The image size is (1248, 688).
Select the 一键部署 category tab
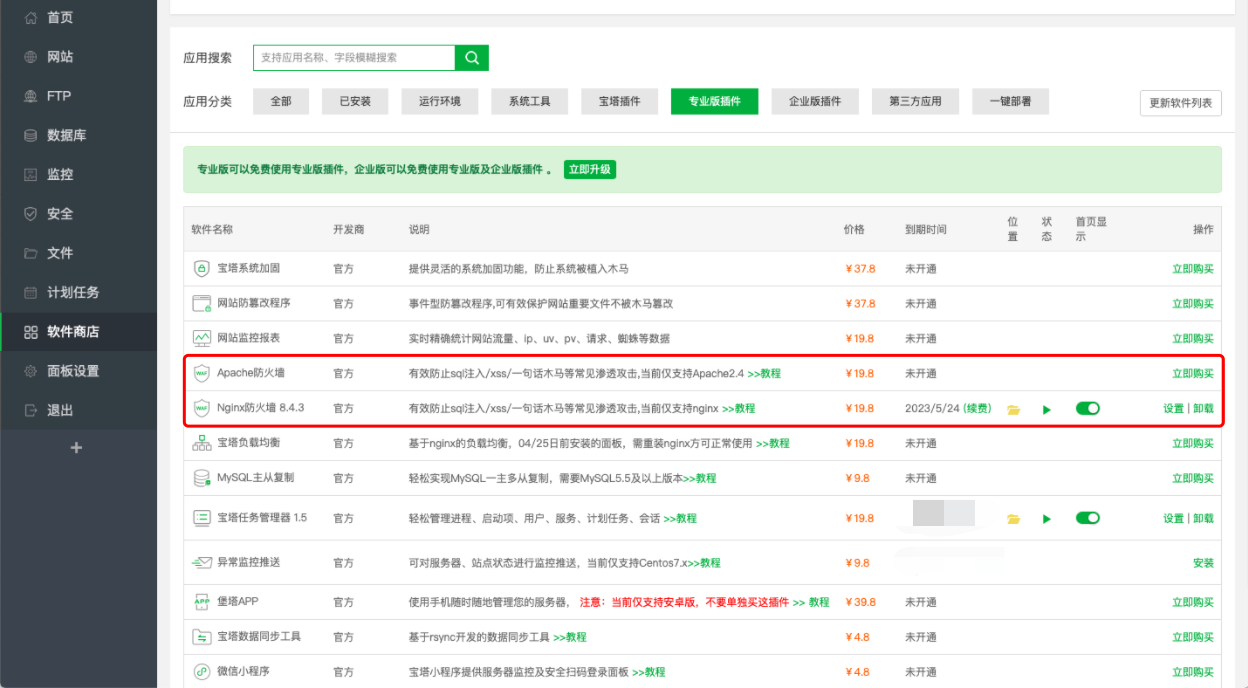[x=1010, y=101]
